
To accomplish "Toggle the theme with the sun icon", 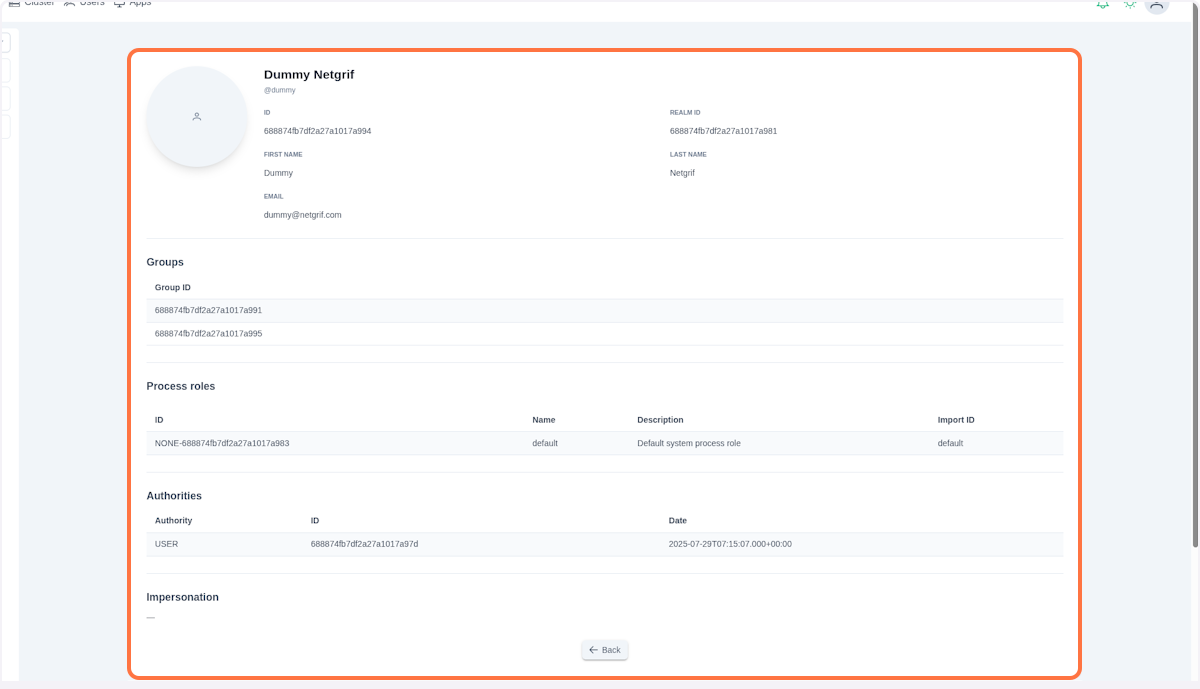I will click(1129, 5).
